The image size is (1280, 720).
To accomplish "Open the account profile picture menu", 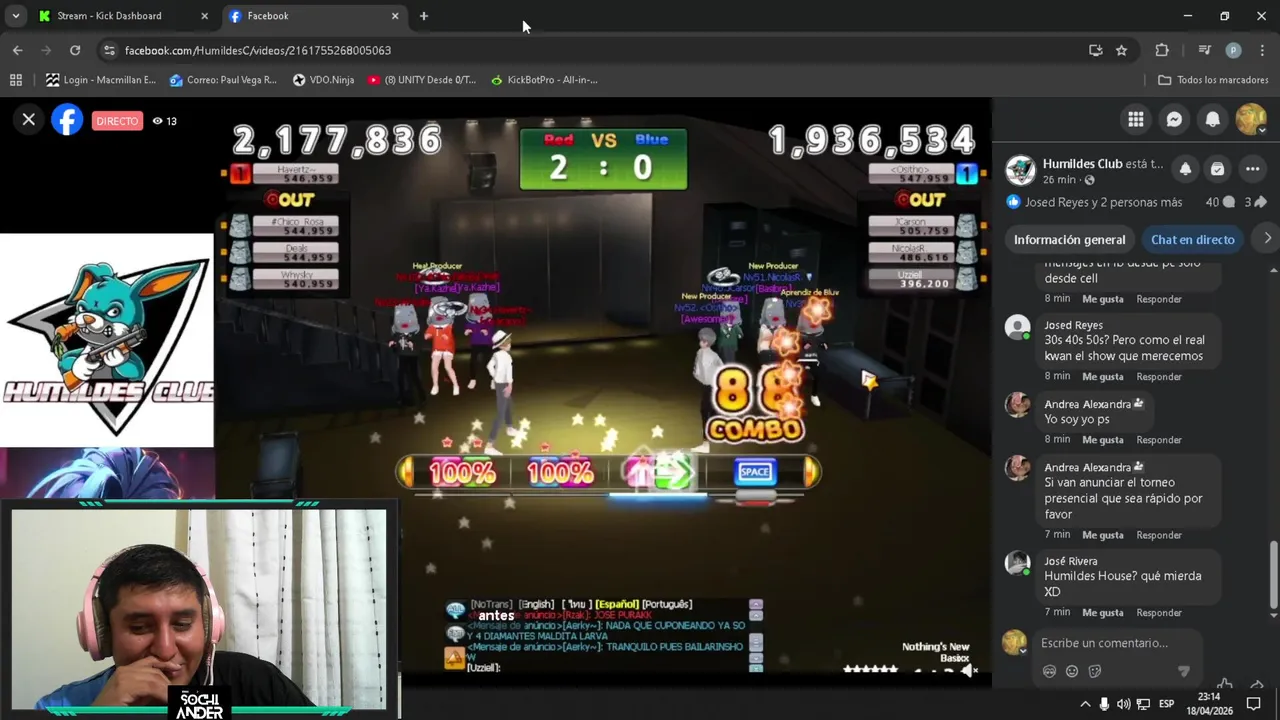I will (x=1250, y=120).
